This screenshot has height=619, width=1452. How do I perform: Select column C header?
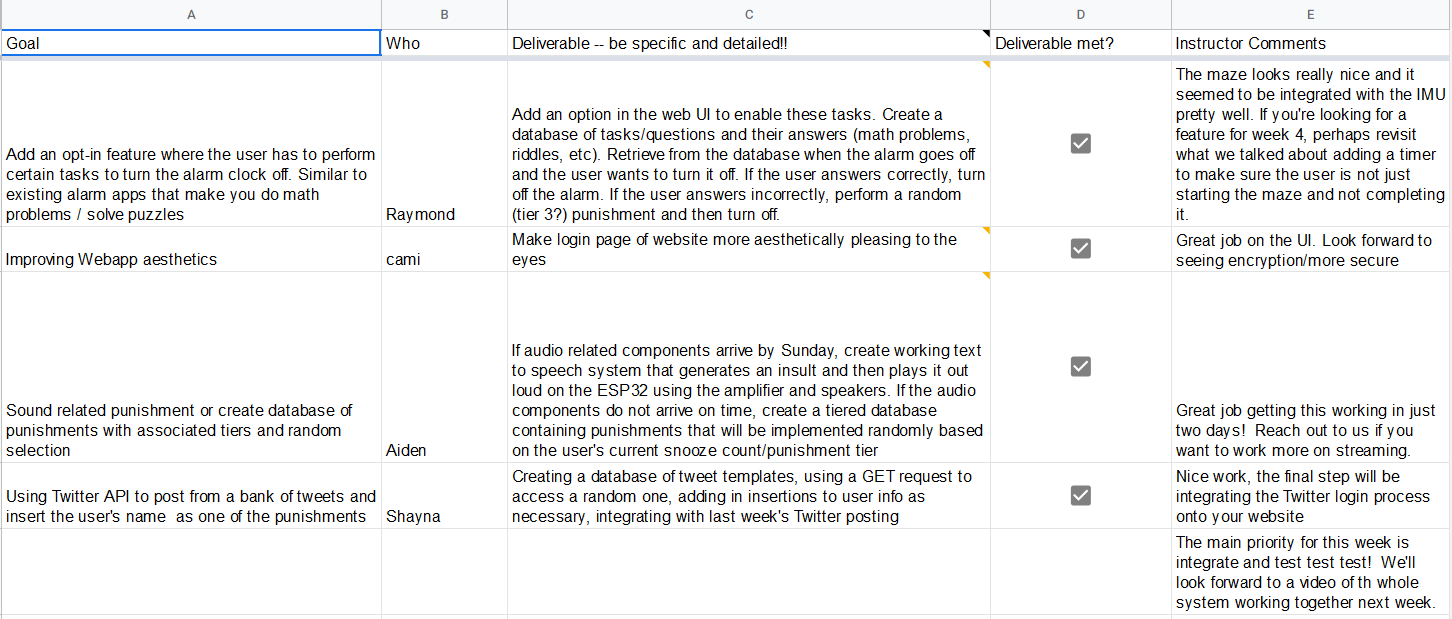[749, 14]
